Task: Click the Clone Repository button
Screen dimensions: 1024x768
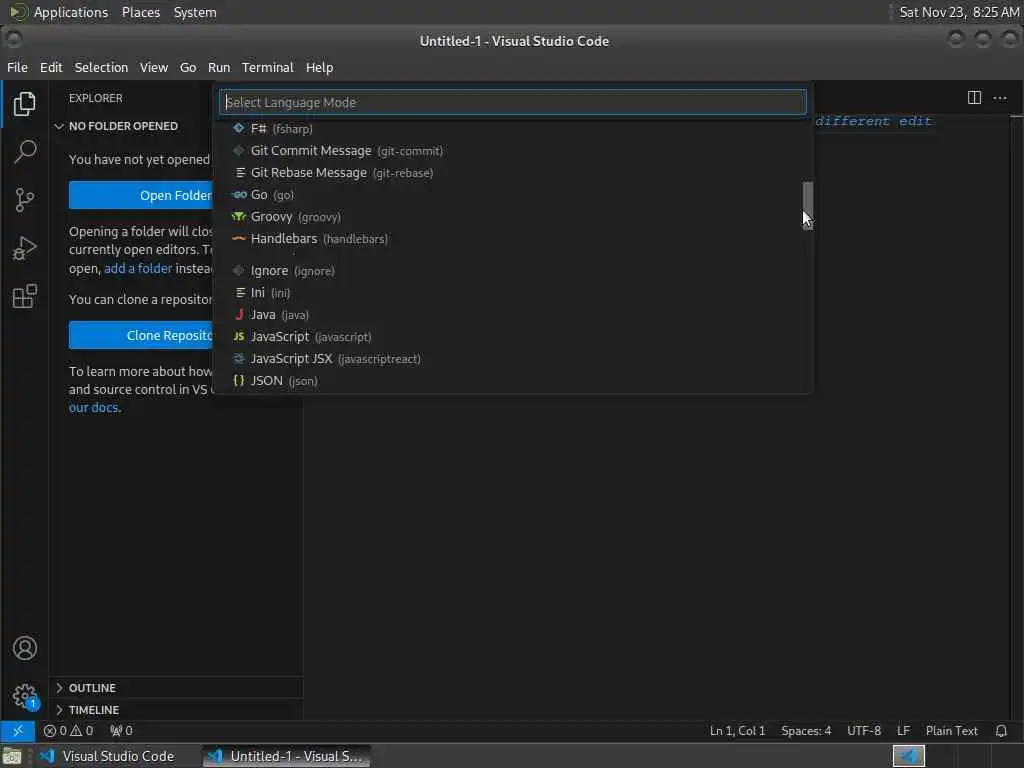Action: pyautogui.click(x=141, y=335)
